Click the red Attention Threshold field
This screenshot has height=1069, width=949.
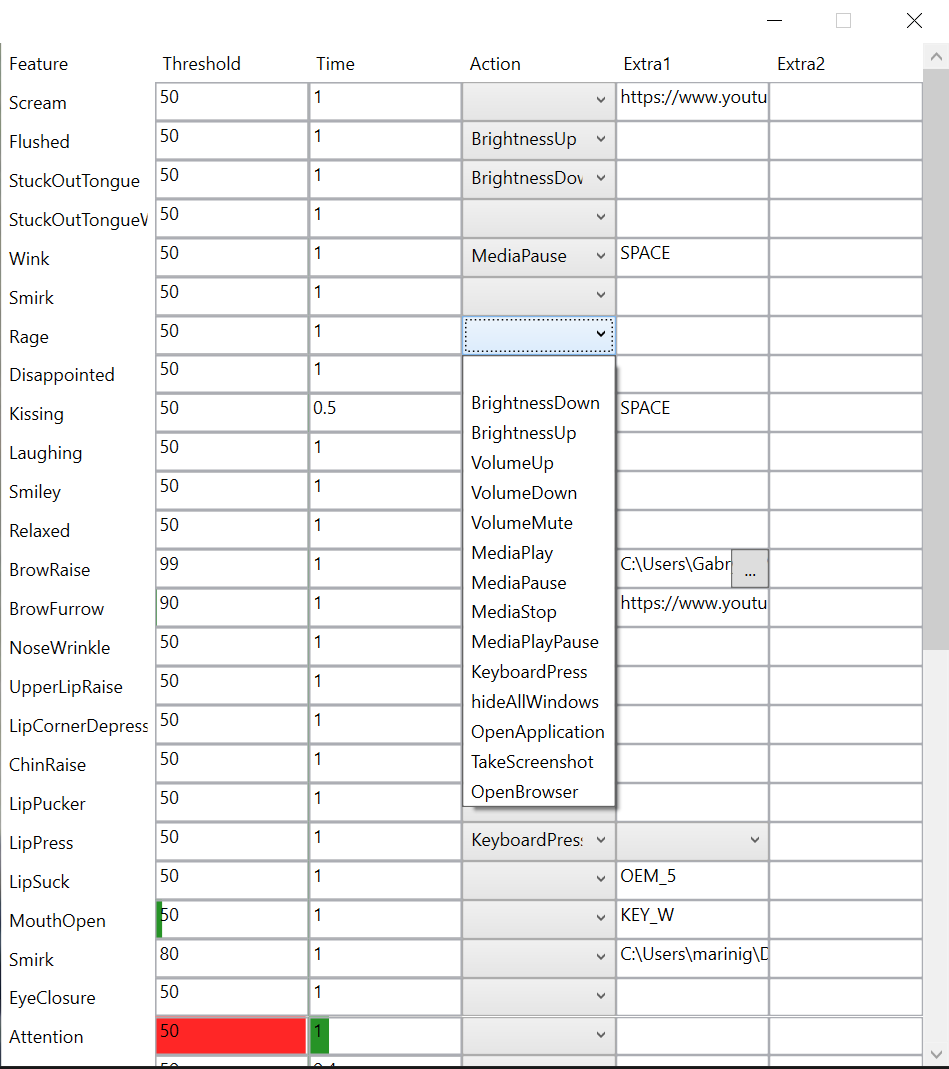pyautogui.click(x=231, y=1036)
